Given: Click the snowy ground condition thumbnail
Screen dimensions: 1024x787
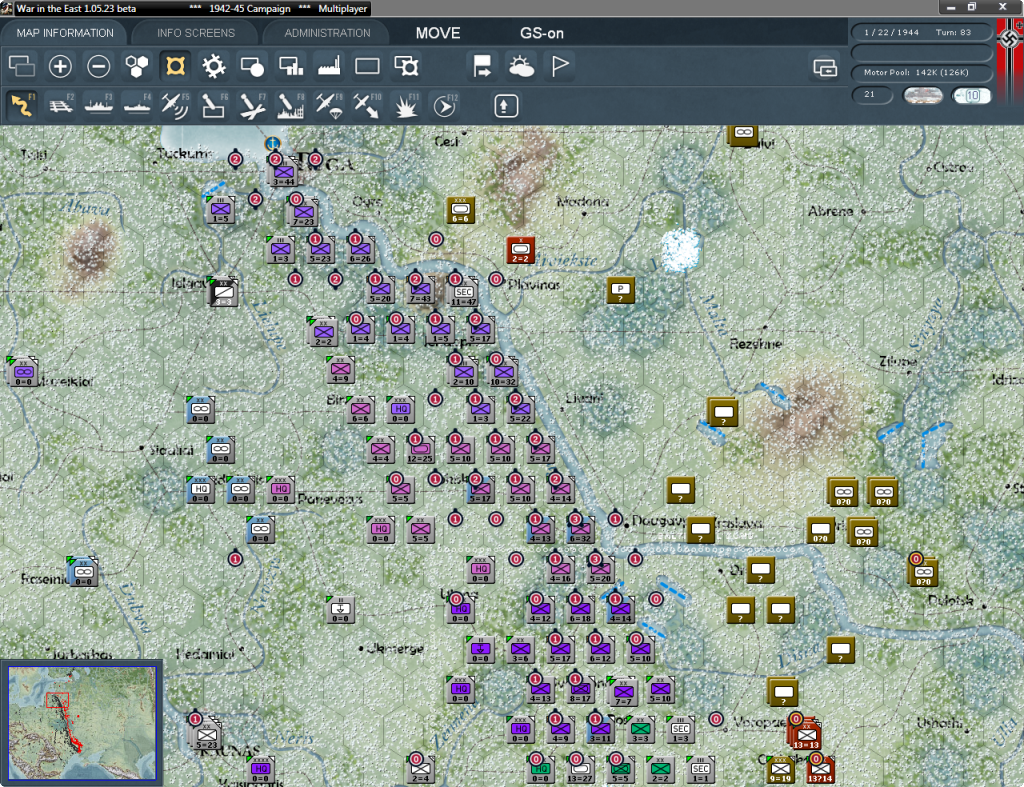Looking at the screenshot, I should click(x=922, y=95).
